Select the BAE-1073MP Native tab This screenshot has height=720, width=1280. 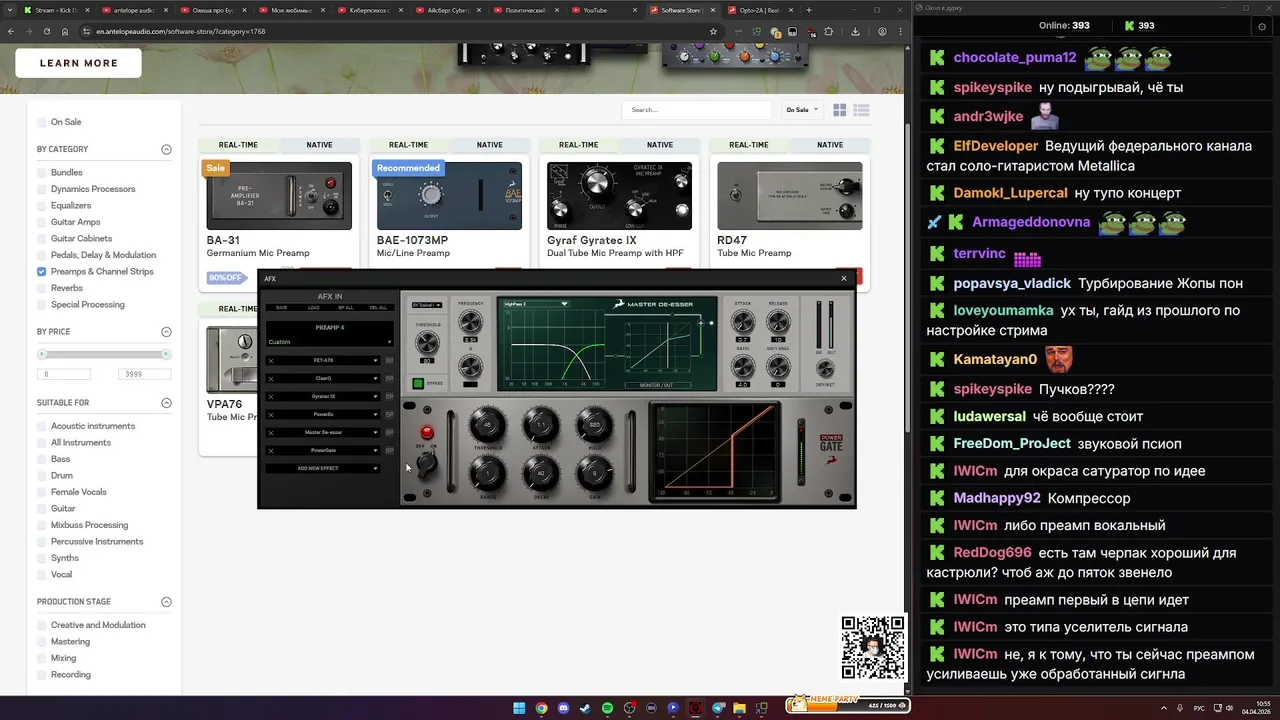(x=490, y=145)
